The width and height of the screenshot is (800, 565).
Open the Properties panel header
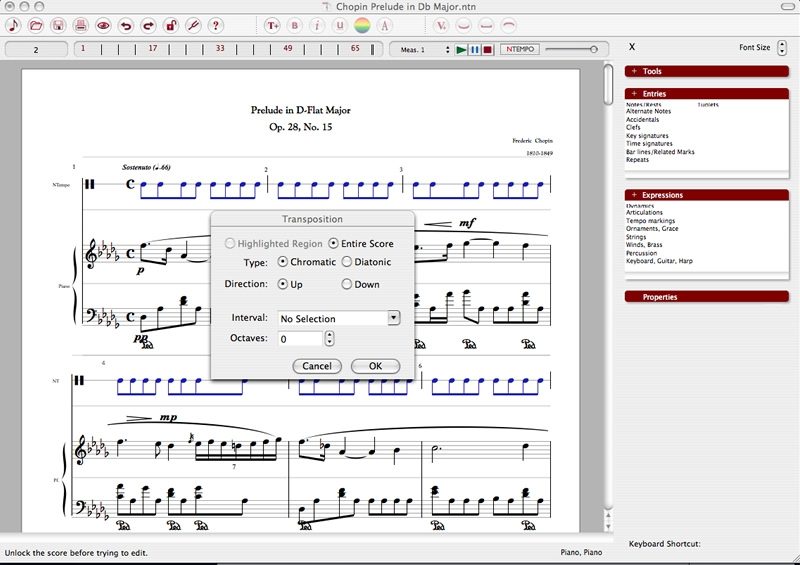coord(707,297)
